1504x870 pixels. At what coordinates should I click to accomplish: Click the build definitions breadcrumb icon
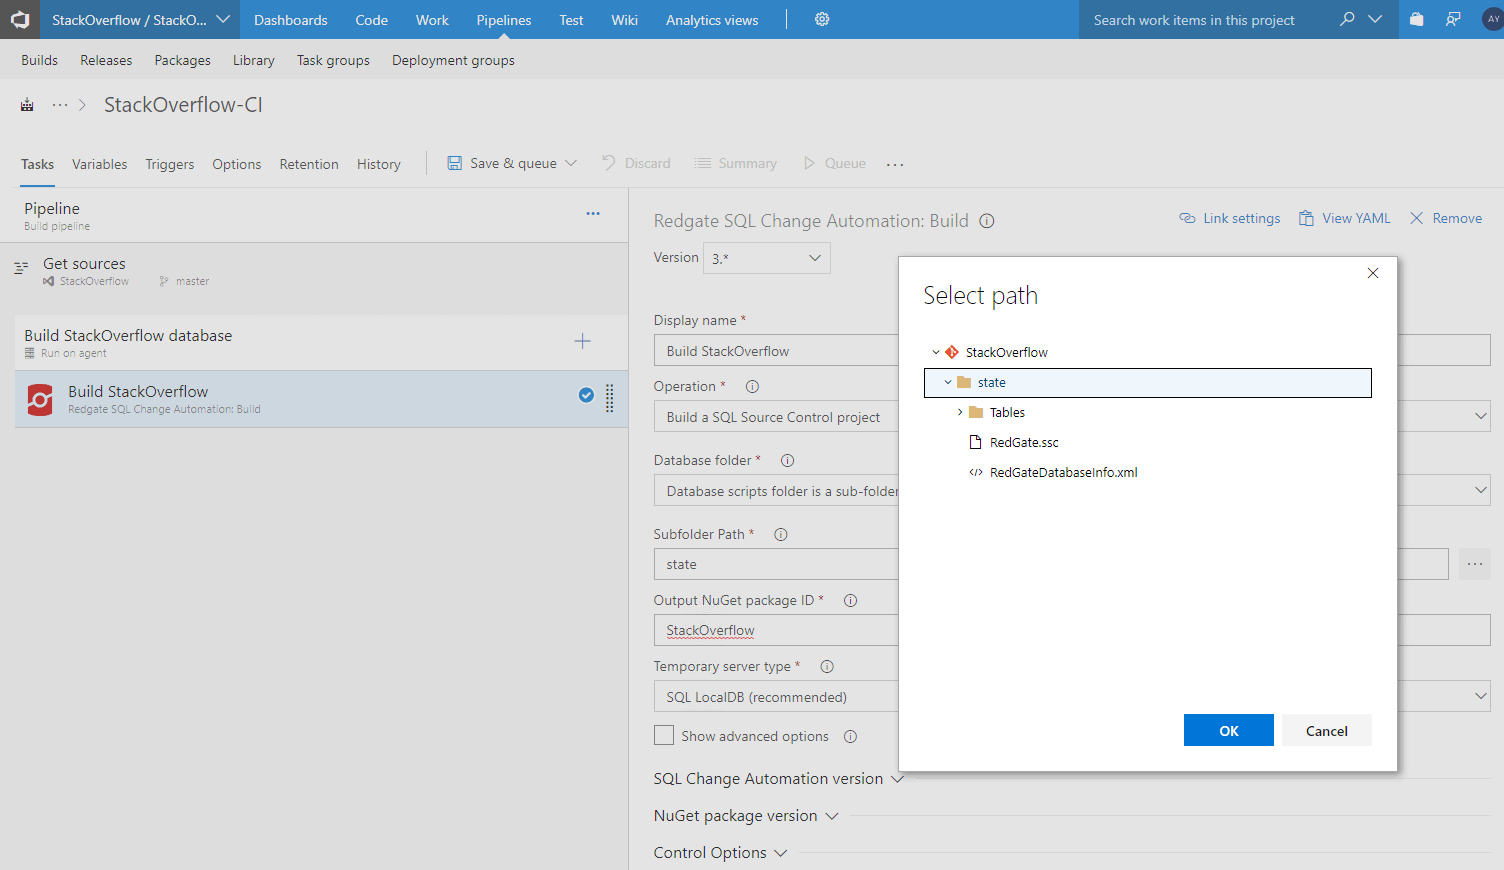tap(27, 105)
